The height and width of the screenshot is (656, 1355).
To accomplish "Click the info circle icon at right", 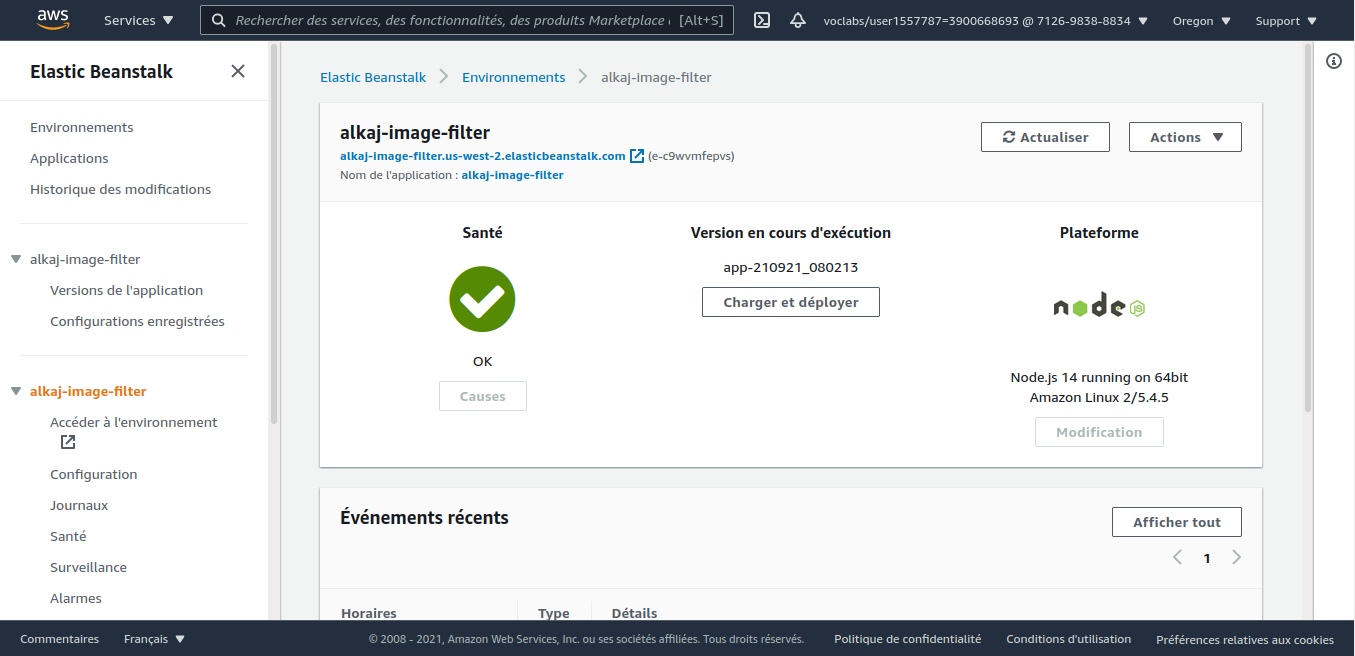I will pyautogui.click(x=1334, y=61).
